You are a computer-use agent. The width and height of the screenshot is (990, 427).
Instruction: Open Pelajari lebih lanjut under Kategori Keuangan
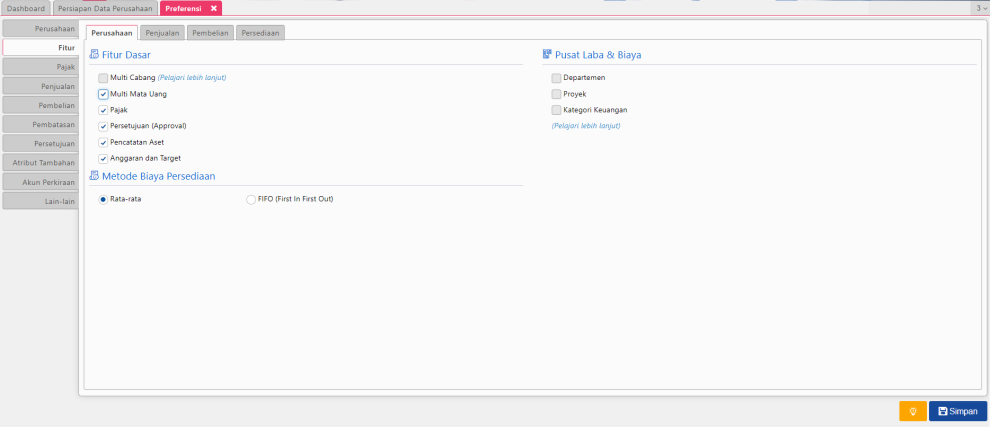click(x=585, y=126)
